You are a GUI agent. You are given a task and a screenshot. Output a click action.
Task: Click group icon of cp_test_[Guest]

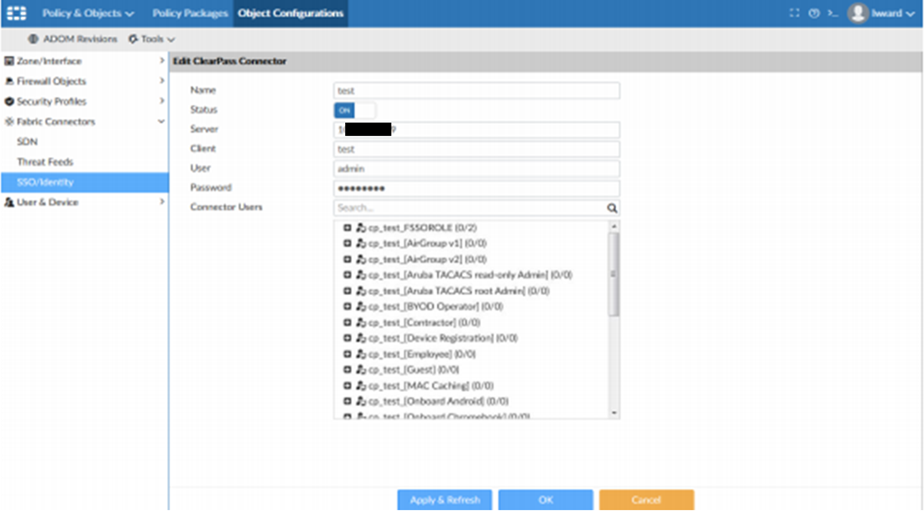361,370
